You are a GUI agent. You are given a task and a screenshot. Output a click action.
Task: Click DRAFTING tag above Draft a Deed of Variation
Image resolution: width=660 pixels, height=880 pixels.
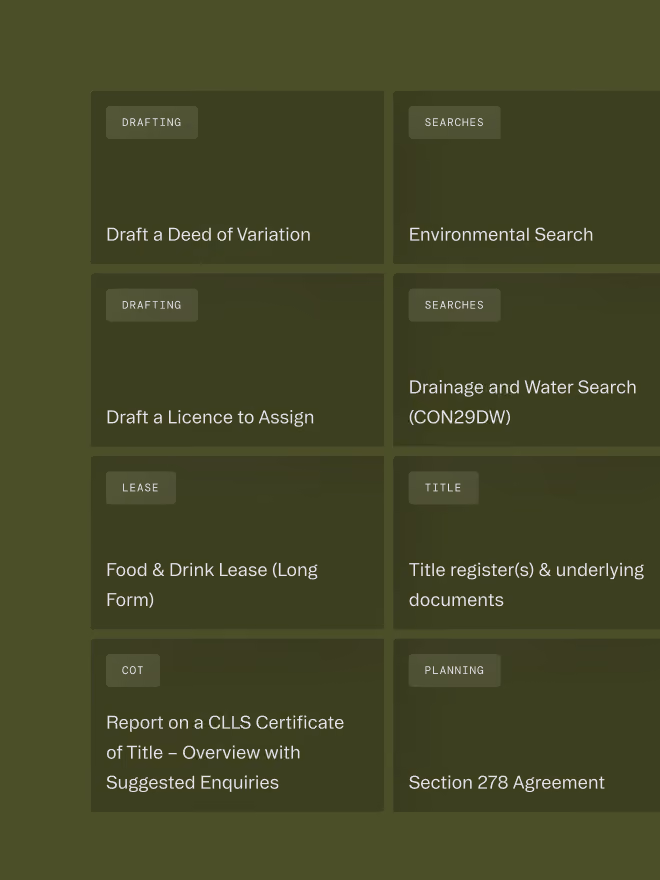(x=152, y=122)
